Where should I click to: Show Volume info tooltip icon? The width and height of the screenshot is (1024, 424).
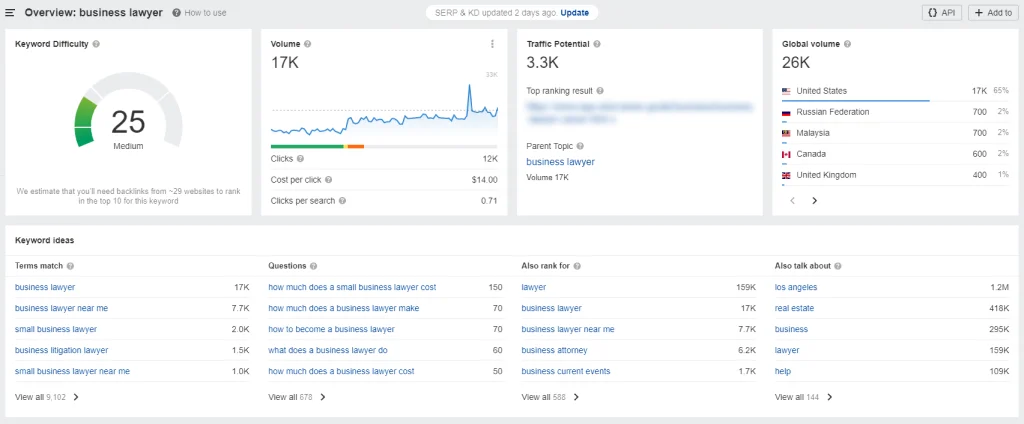click(308, 44)
